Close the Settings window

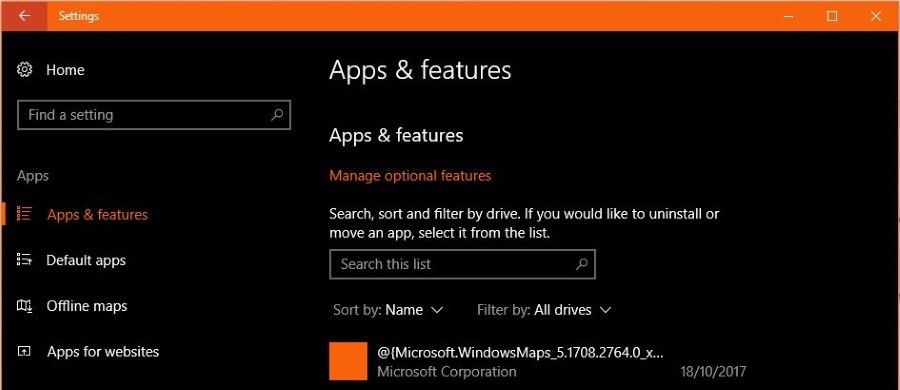[876, 16]
